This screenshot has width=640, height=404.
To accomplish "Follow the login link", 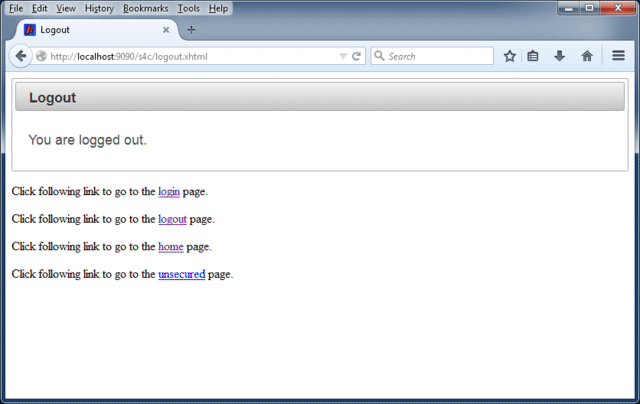I will (169, 191).
